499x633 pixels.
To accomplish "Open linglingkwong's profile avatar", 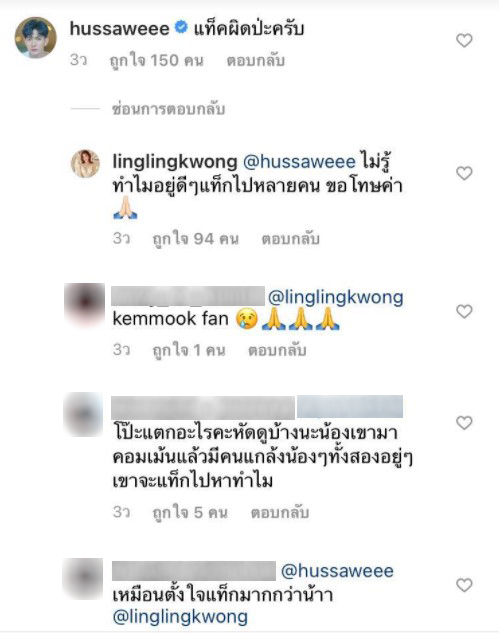I will click(x=86, y=164).
